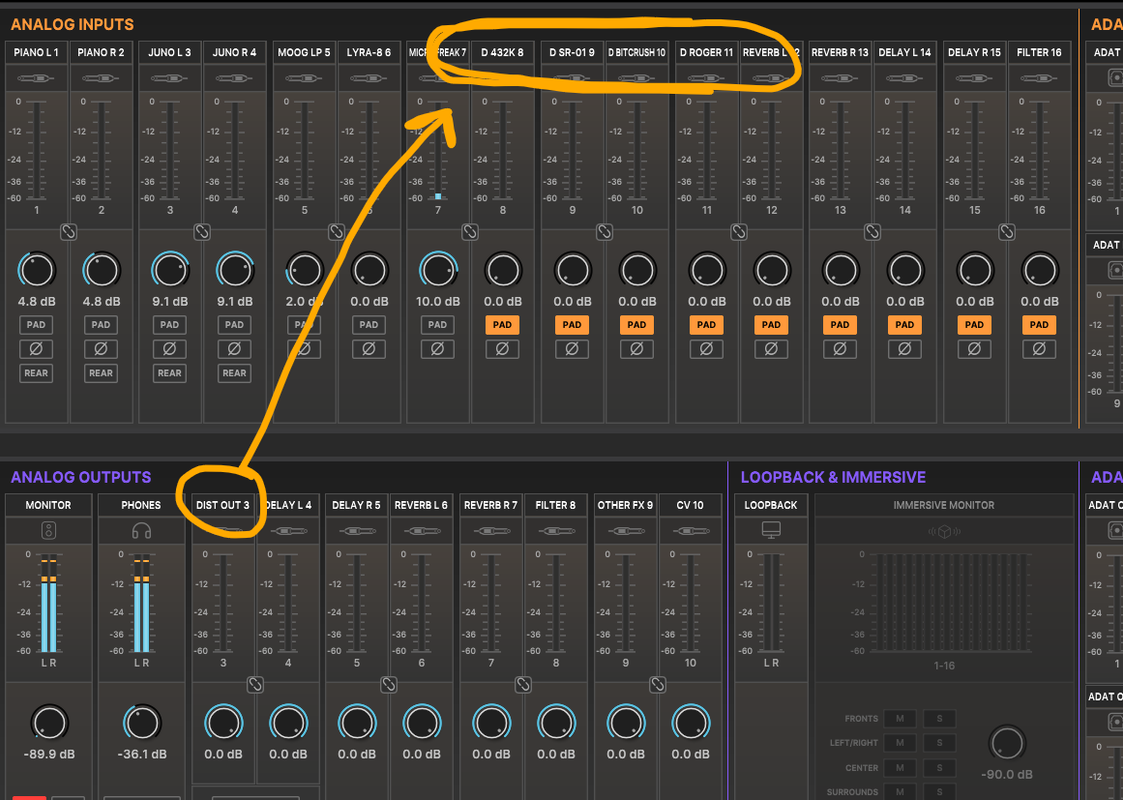The width and height of the screenshot is (1123, 800).
Task: Link analog inputs 11 and 12
Action: tap(739, 232)
